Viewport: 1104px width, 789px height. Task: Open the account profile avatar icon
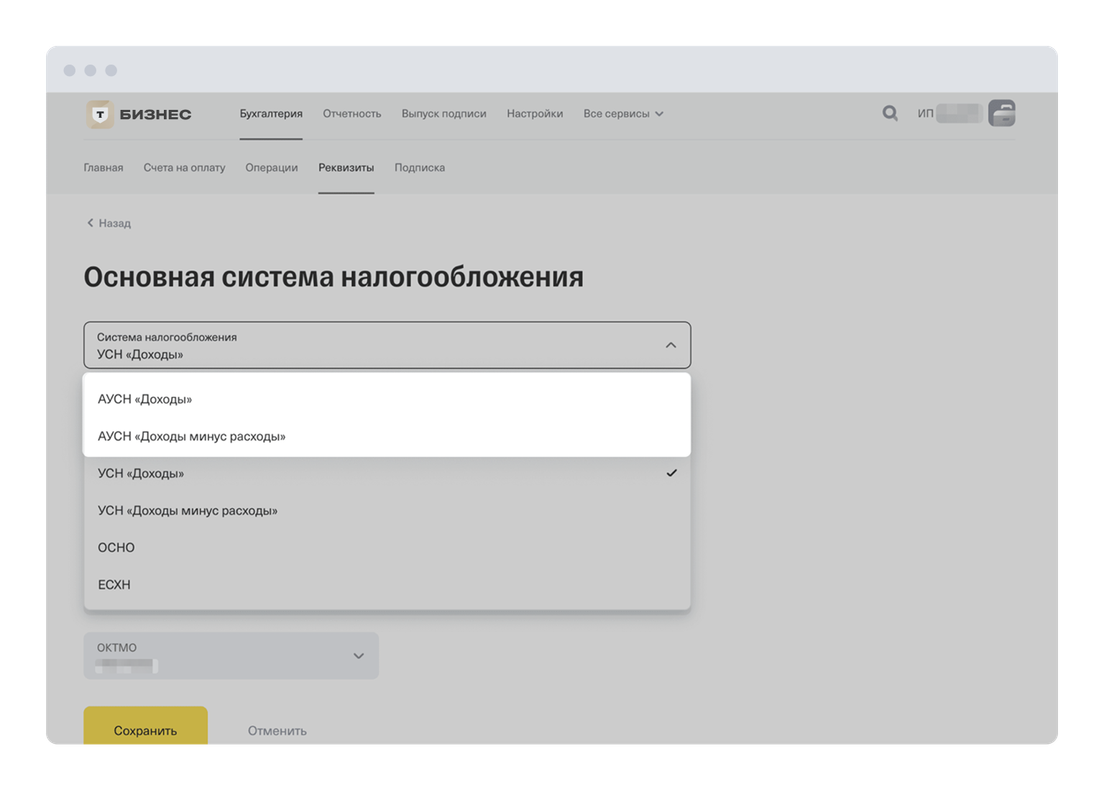1001,114
